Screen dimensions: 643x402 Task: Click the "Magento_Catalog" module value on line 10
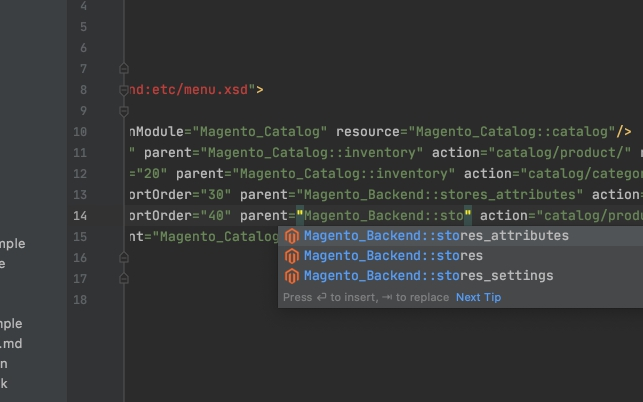pyautogui.click(x=260, y=132)
